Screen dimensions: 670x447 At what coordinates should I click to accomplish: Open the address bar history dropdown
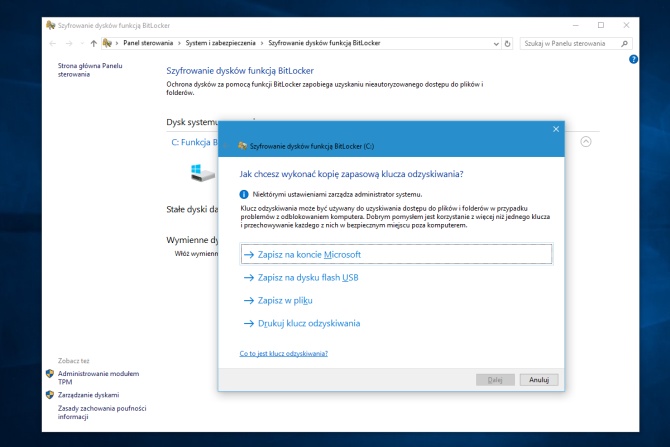pos(495,44)
